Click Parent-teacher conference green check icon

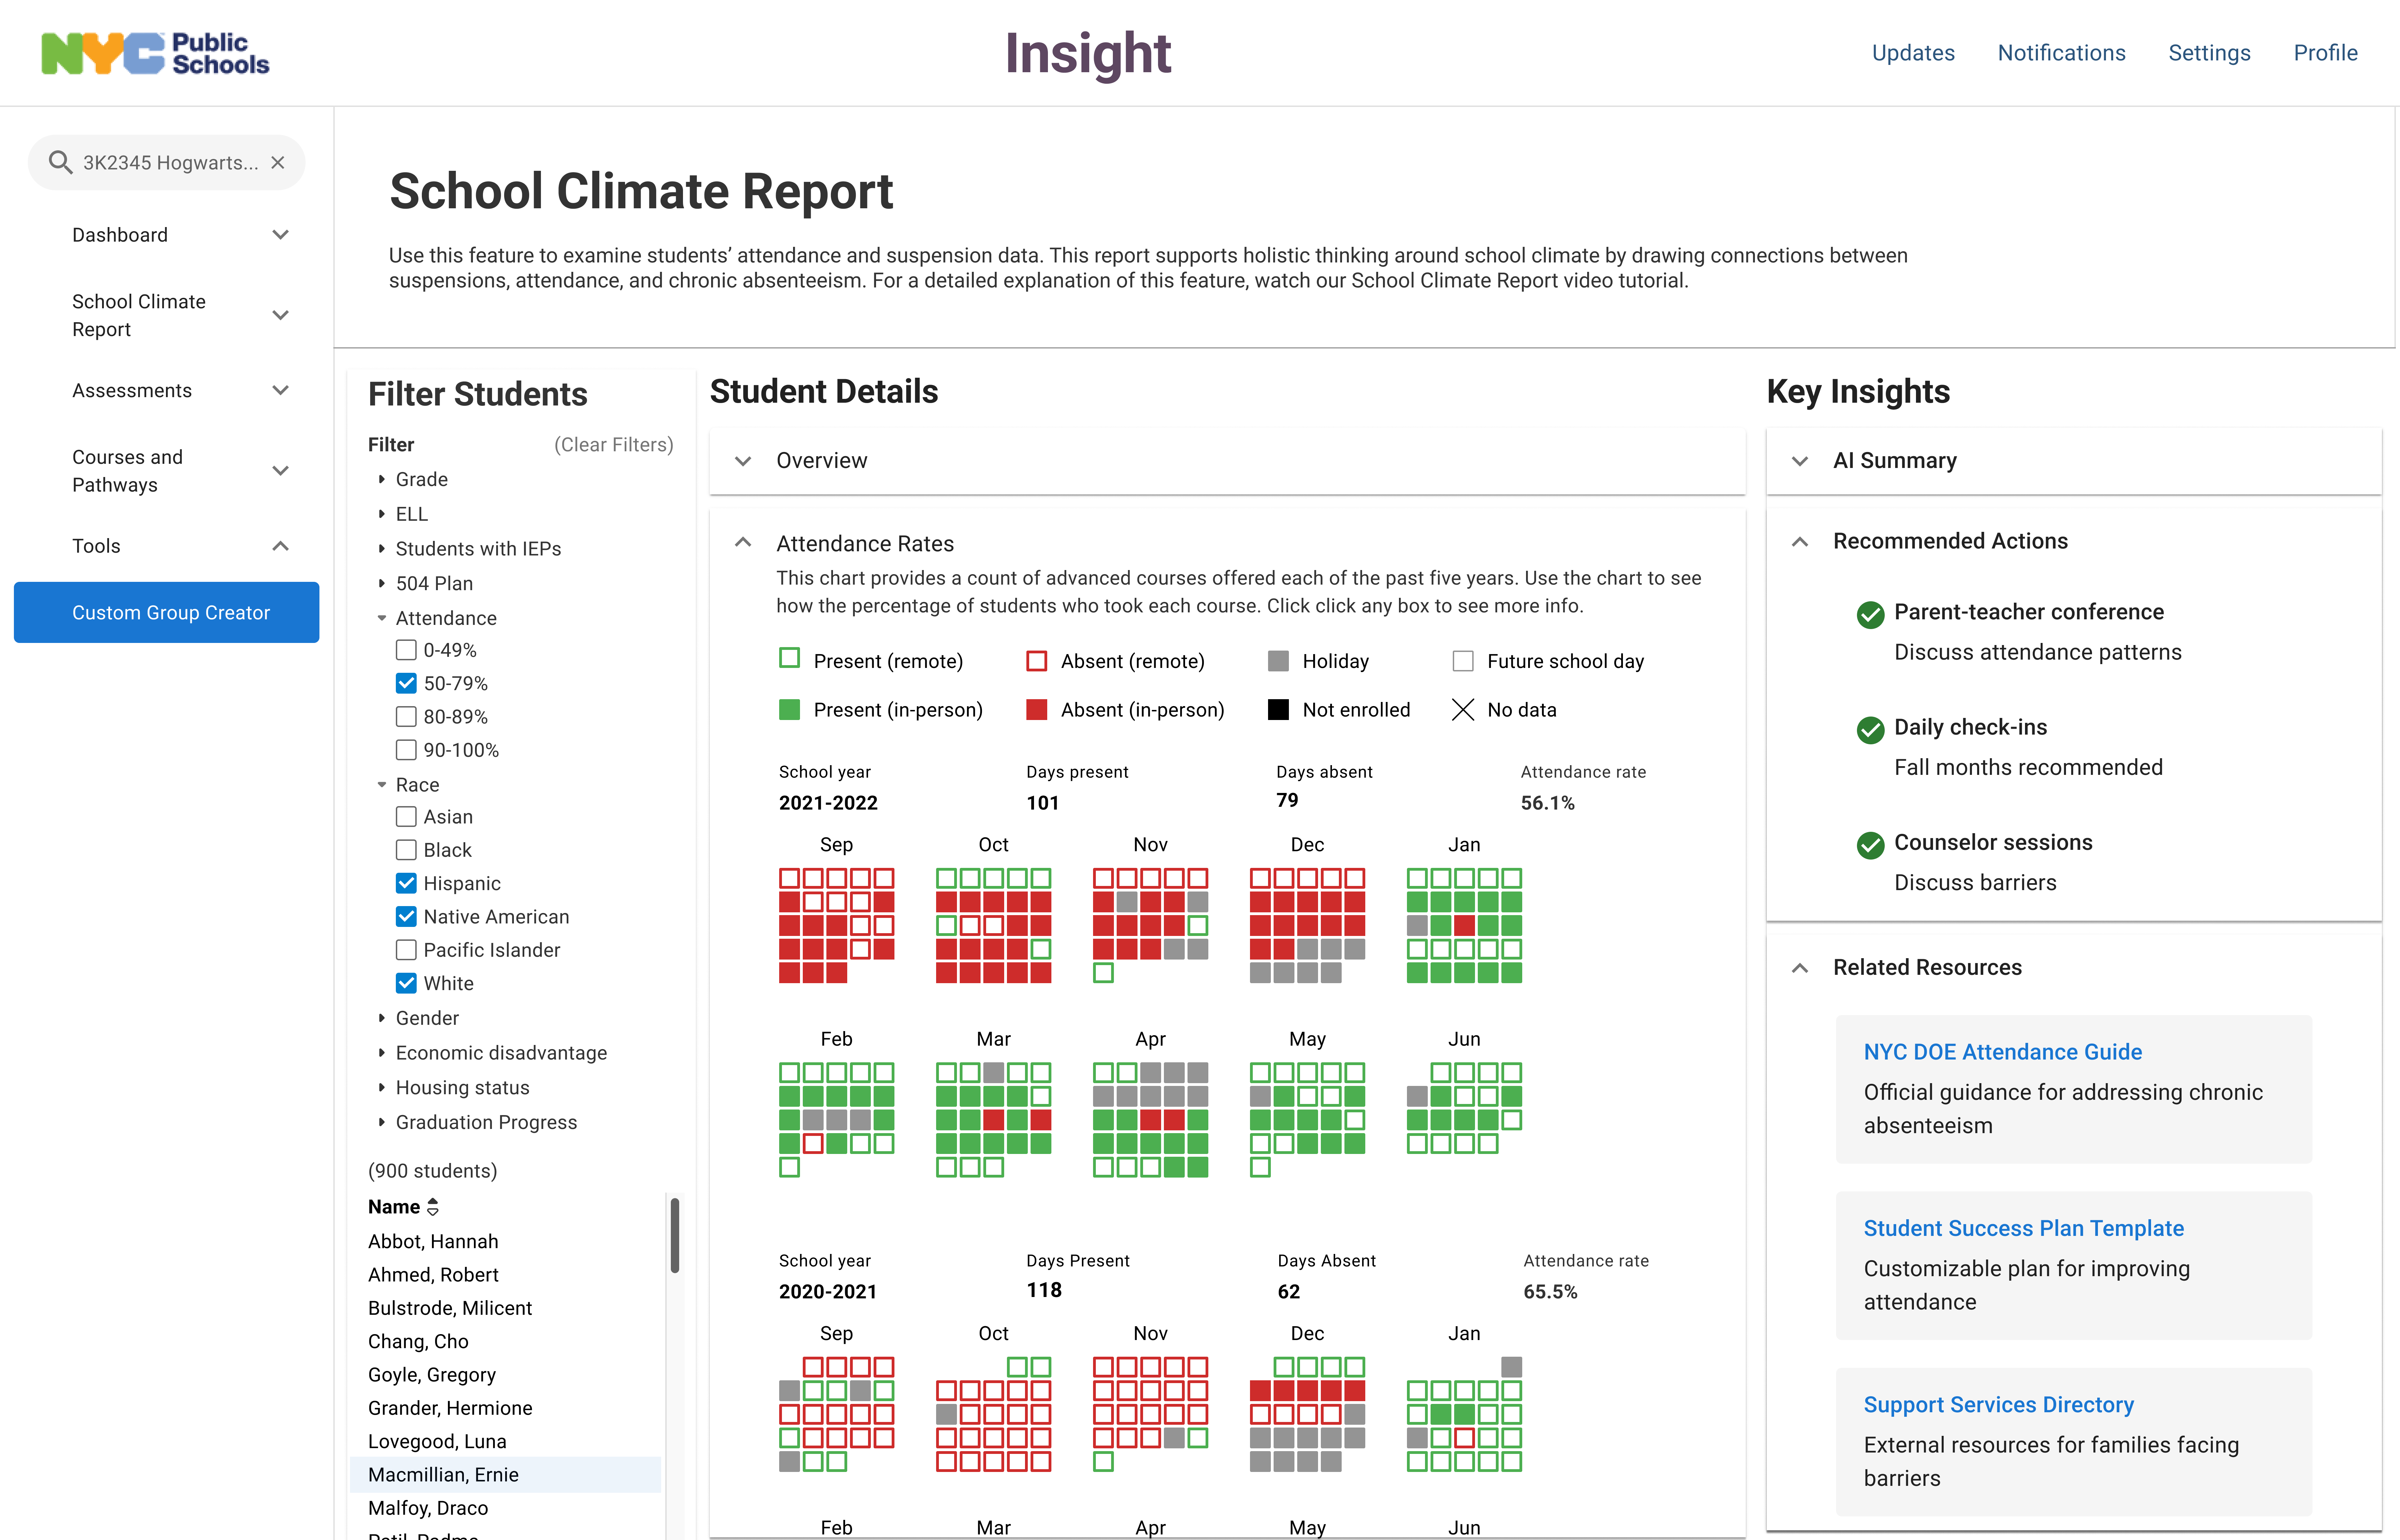tap(1870, 614)
